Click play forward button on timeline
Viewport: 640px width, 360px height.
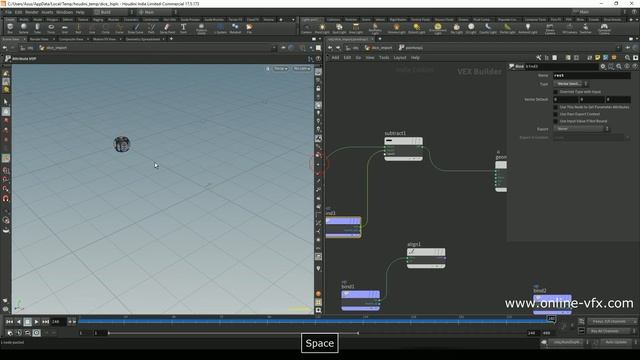pyautogui.click(x=36, y=322)
